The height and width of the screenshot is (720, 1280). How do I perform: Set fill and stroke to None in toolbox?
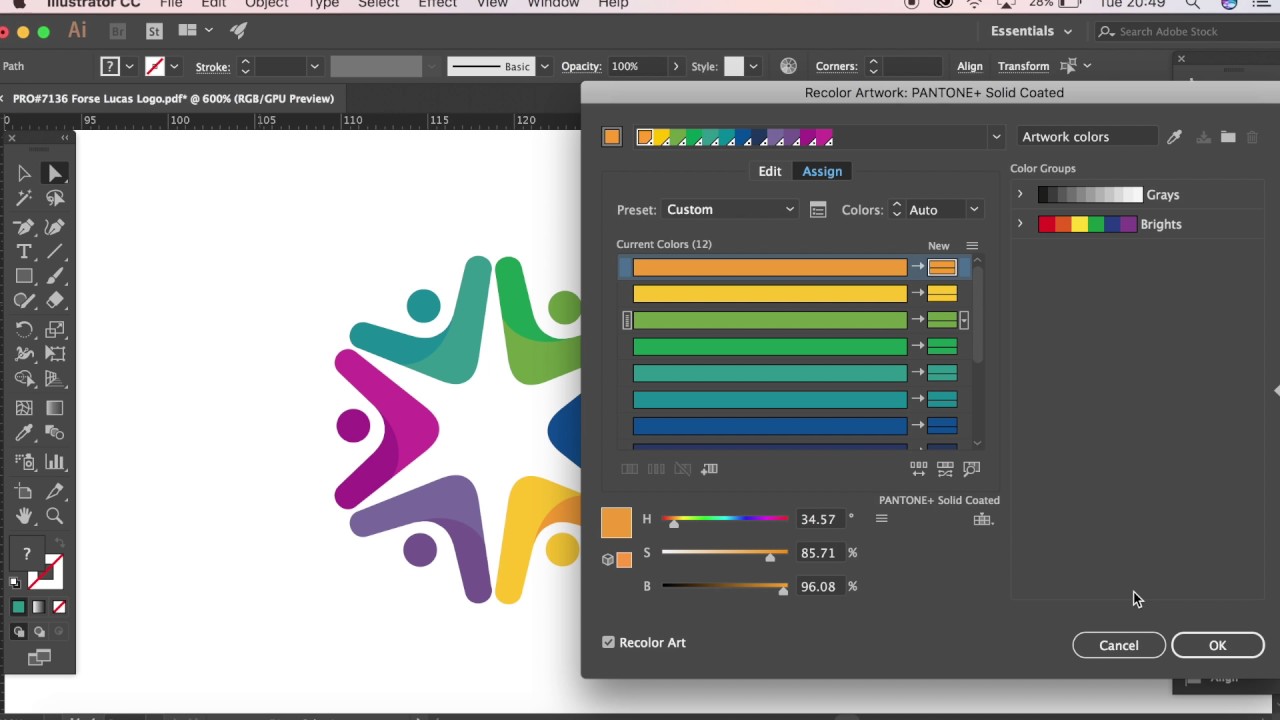[59, 607]
